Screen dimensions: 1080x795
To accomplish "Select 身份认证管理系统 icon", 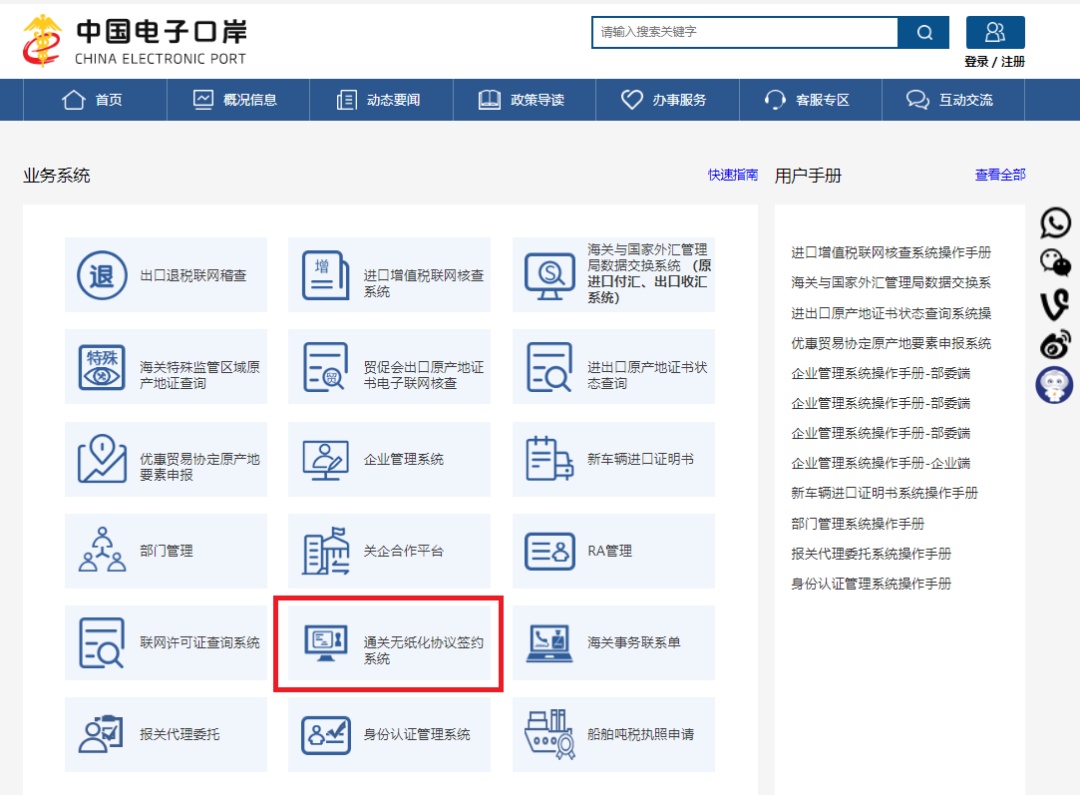I will 325,734.
